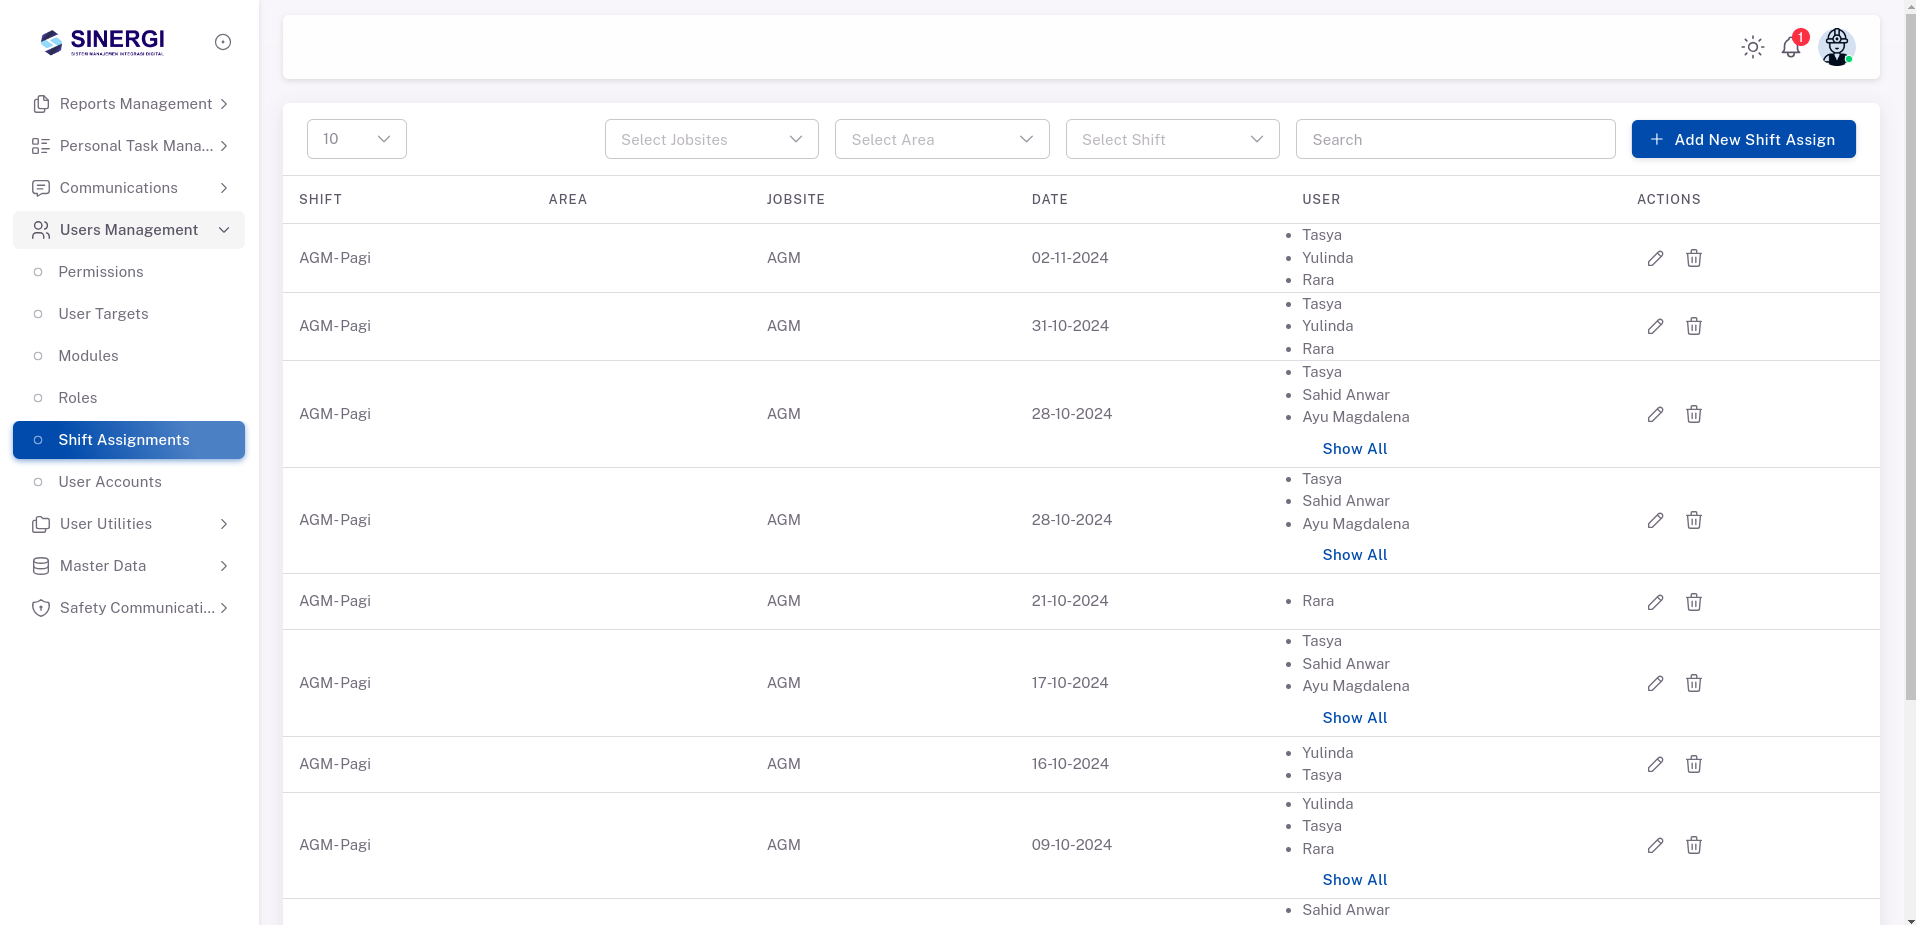Select Shift Assignments menu item
1916x925 pixels.
coord(129,440)
